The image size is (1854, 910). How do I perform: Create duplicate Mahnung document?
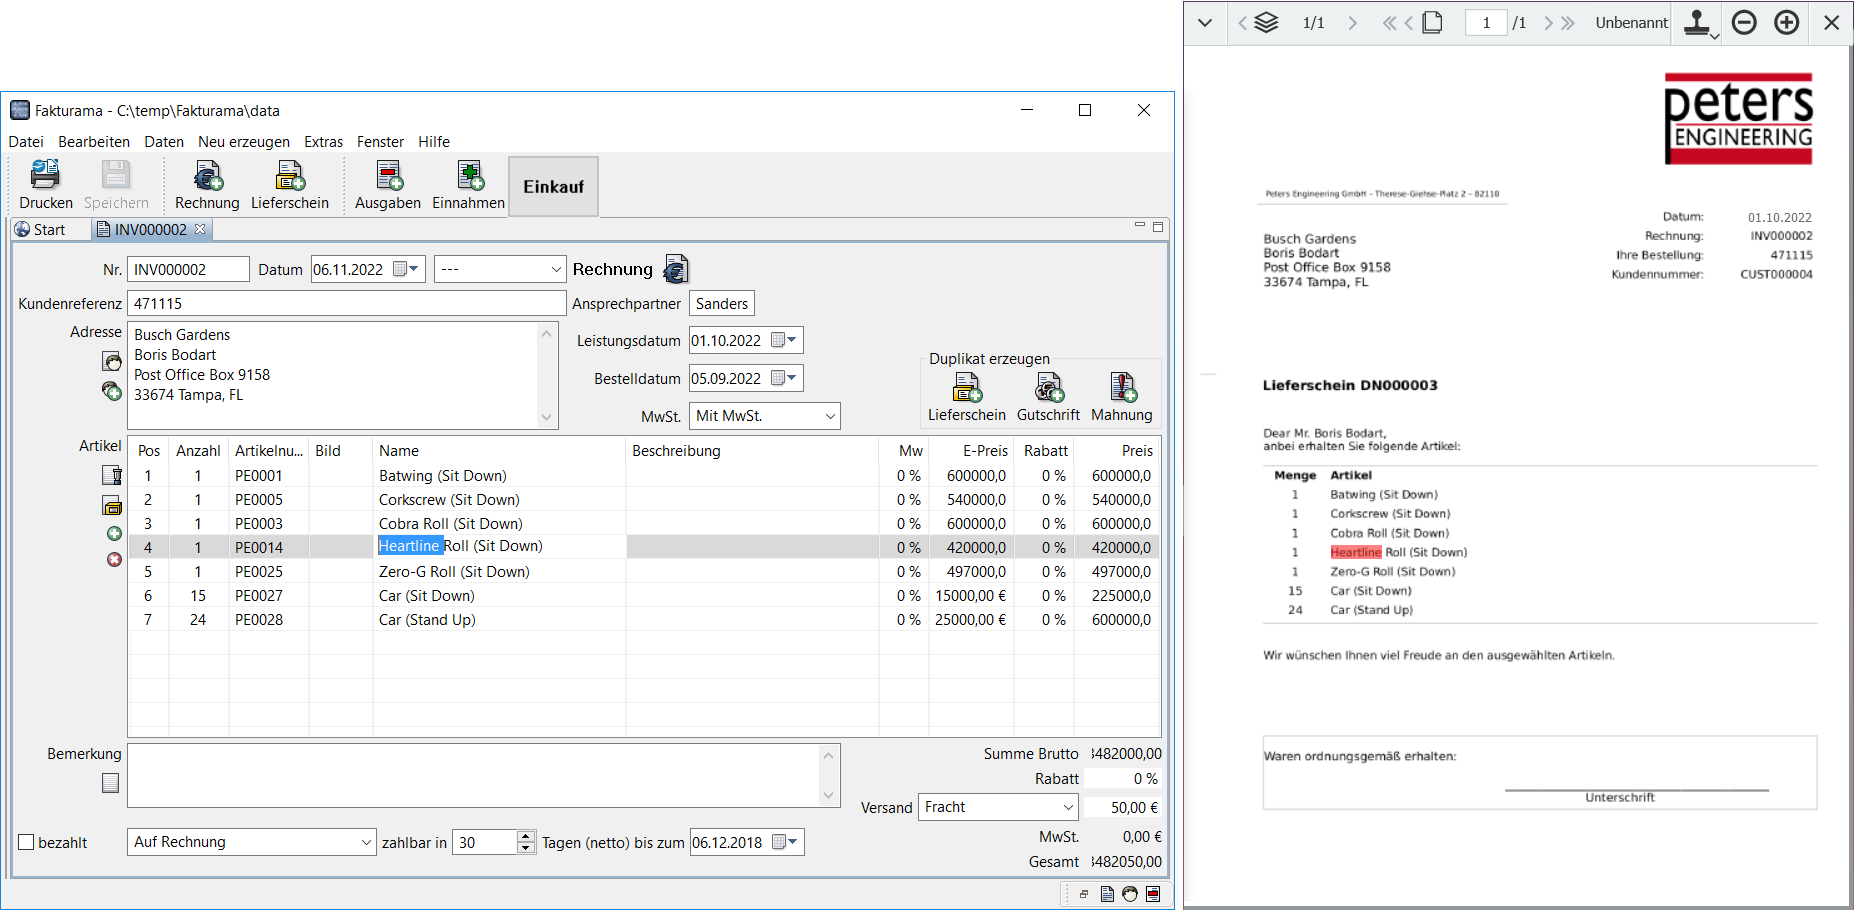click(1121, 388)
